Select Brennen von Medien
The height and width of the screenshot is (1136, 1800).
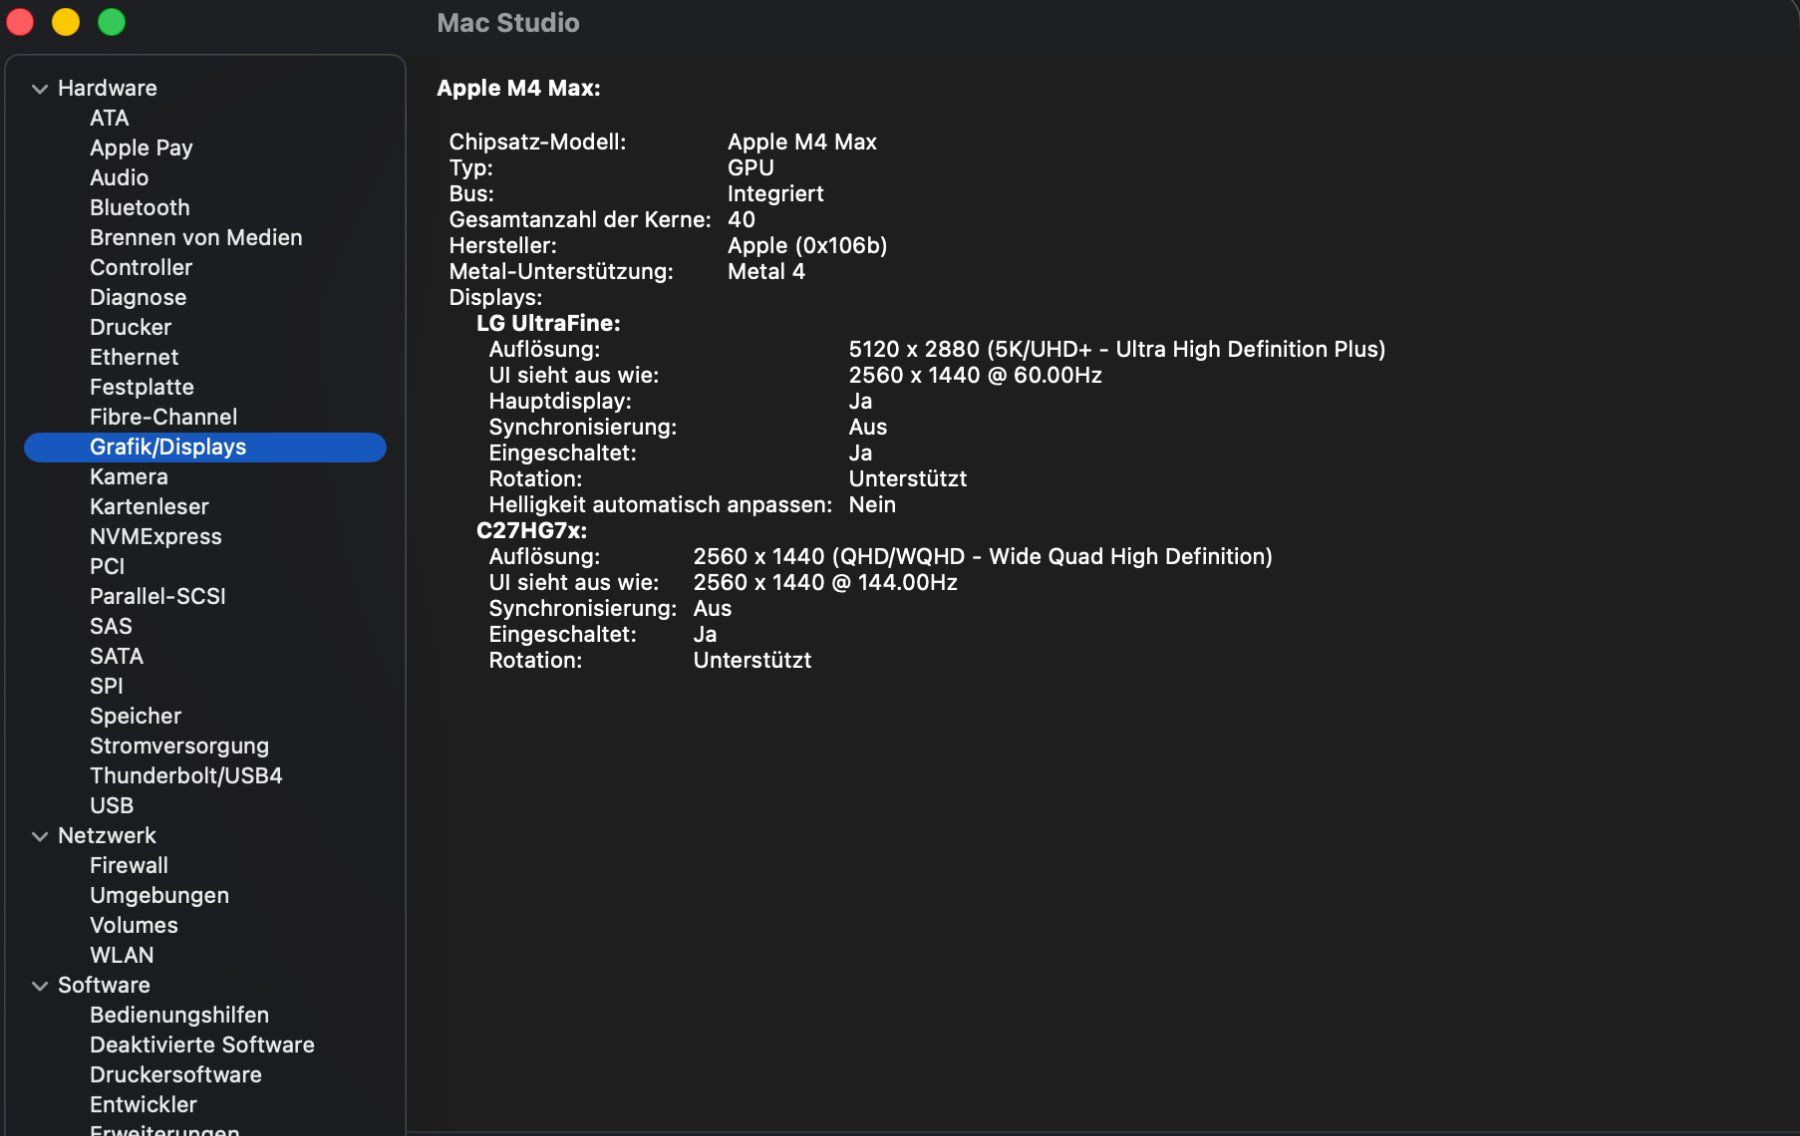click(196, 238)
